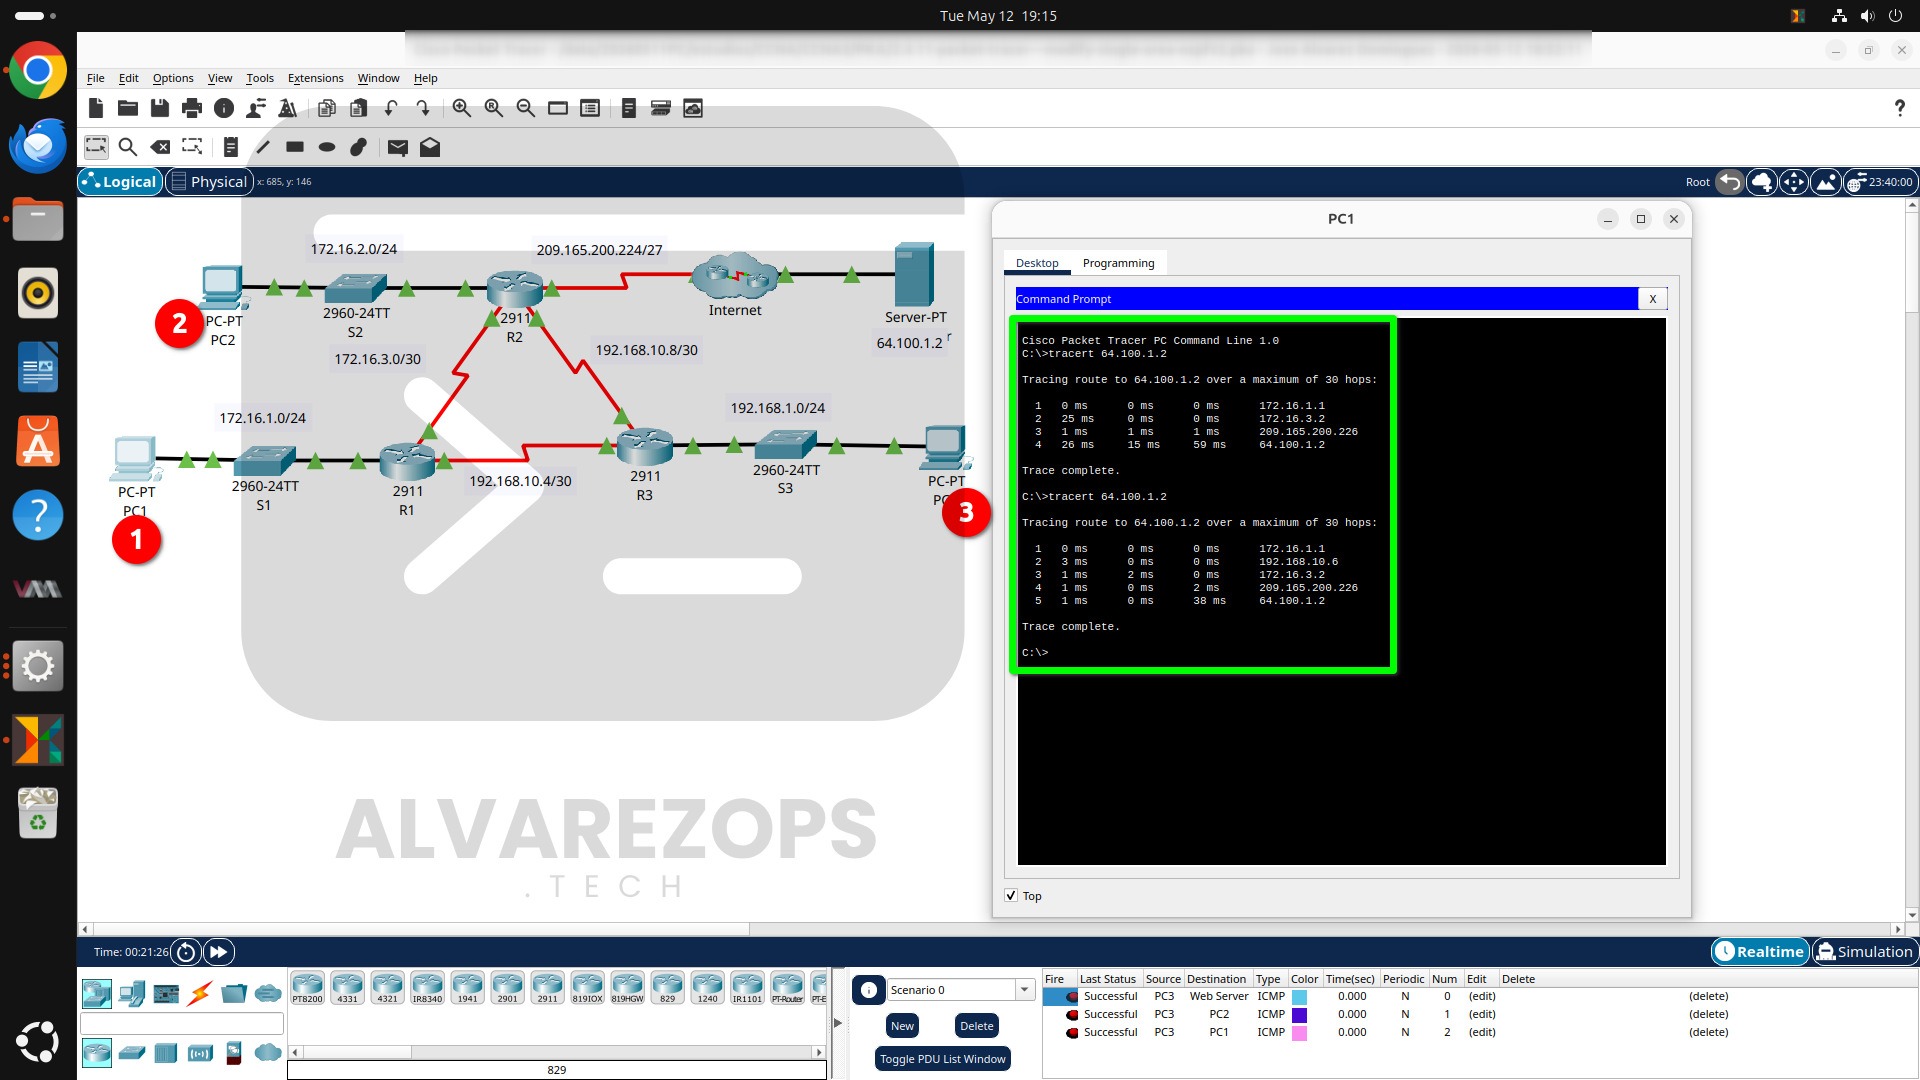Switch to Physical workspace view
This screenshot has height=1080, width=1920.
click(209, 181)
